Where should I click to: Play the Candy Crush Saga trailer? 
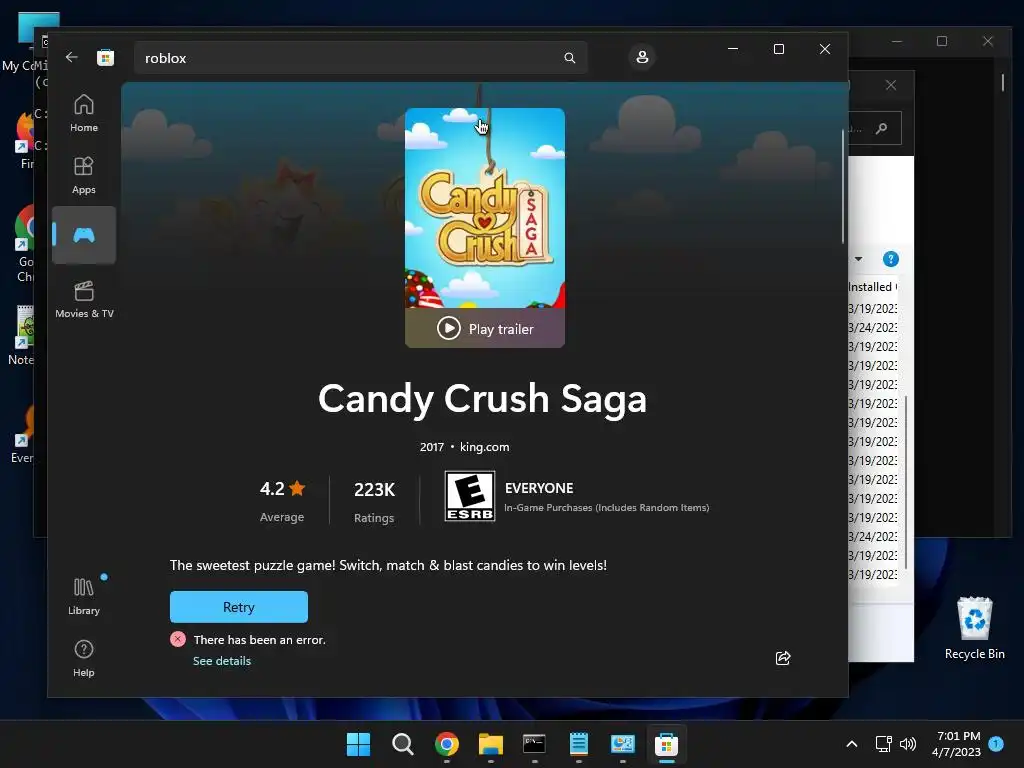485,328
